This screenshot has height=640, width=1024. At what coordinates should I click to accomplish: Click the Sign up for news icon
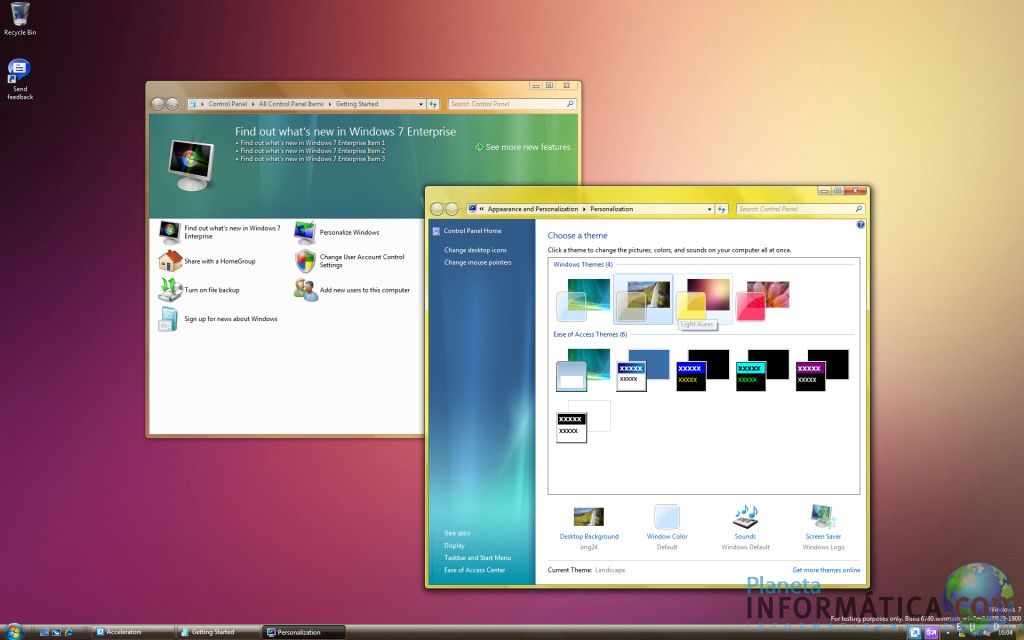168,319
